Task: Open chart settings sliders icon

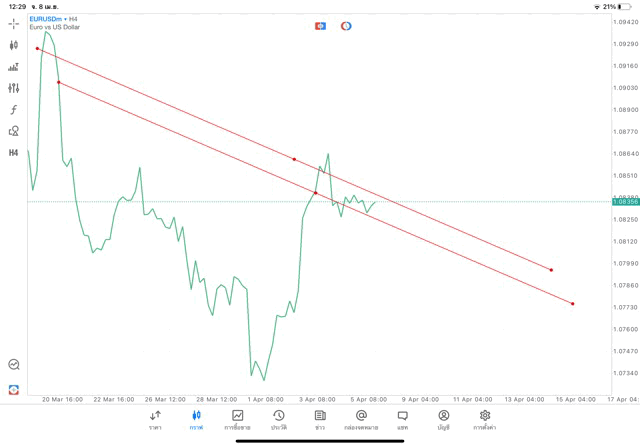Action: pyautogui.click(x=14, y=88)
